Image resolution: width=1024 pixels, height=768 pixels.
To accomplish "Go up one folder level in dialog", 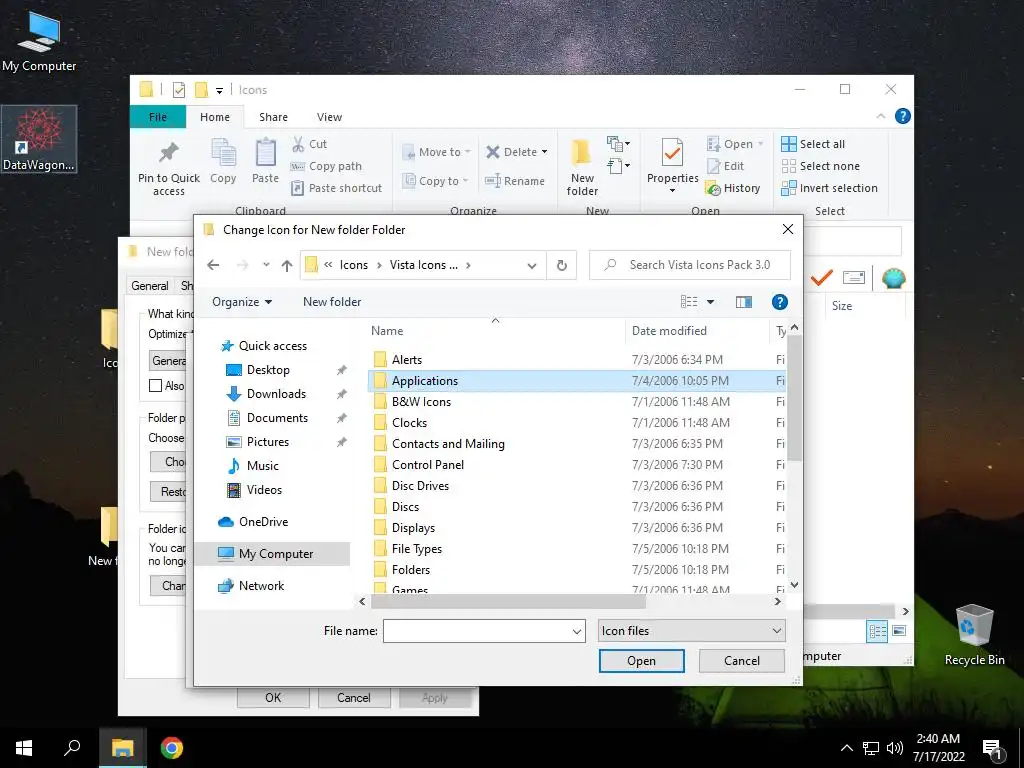I will [287, 265].
